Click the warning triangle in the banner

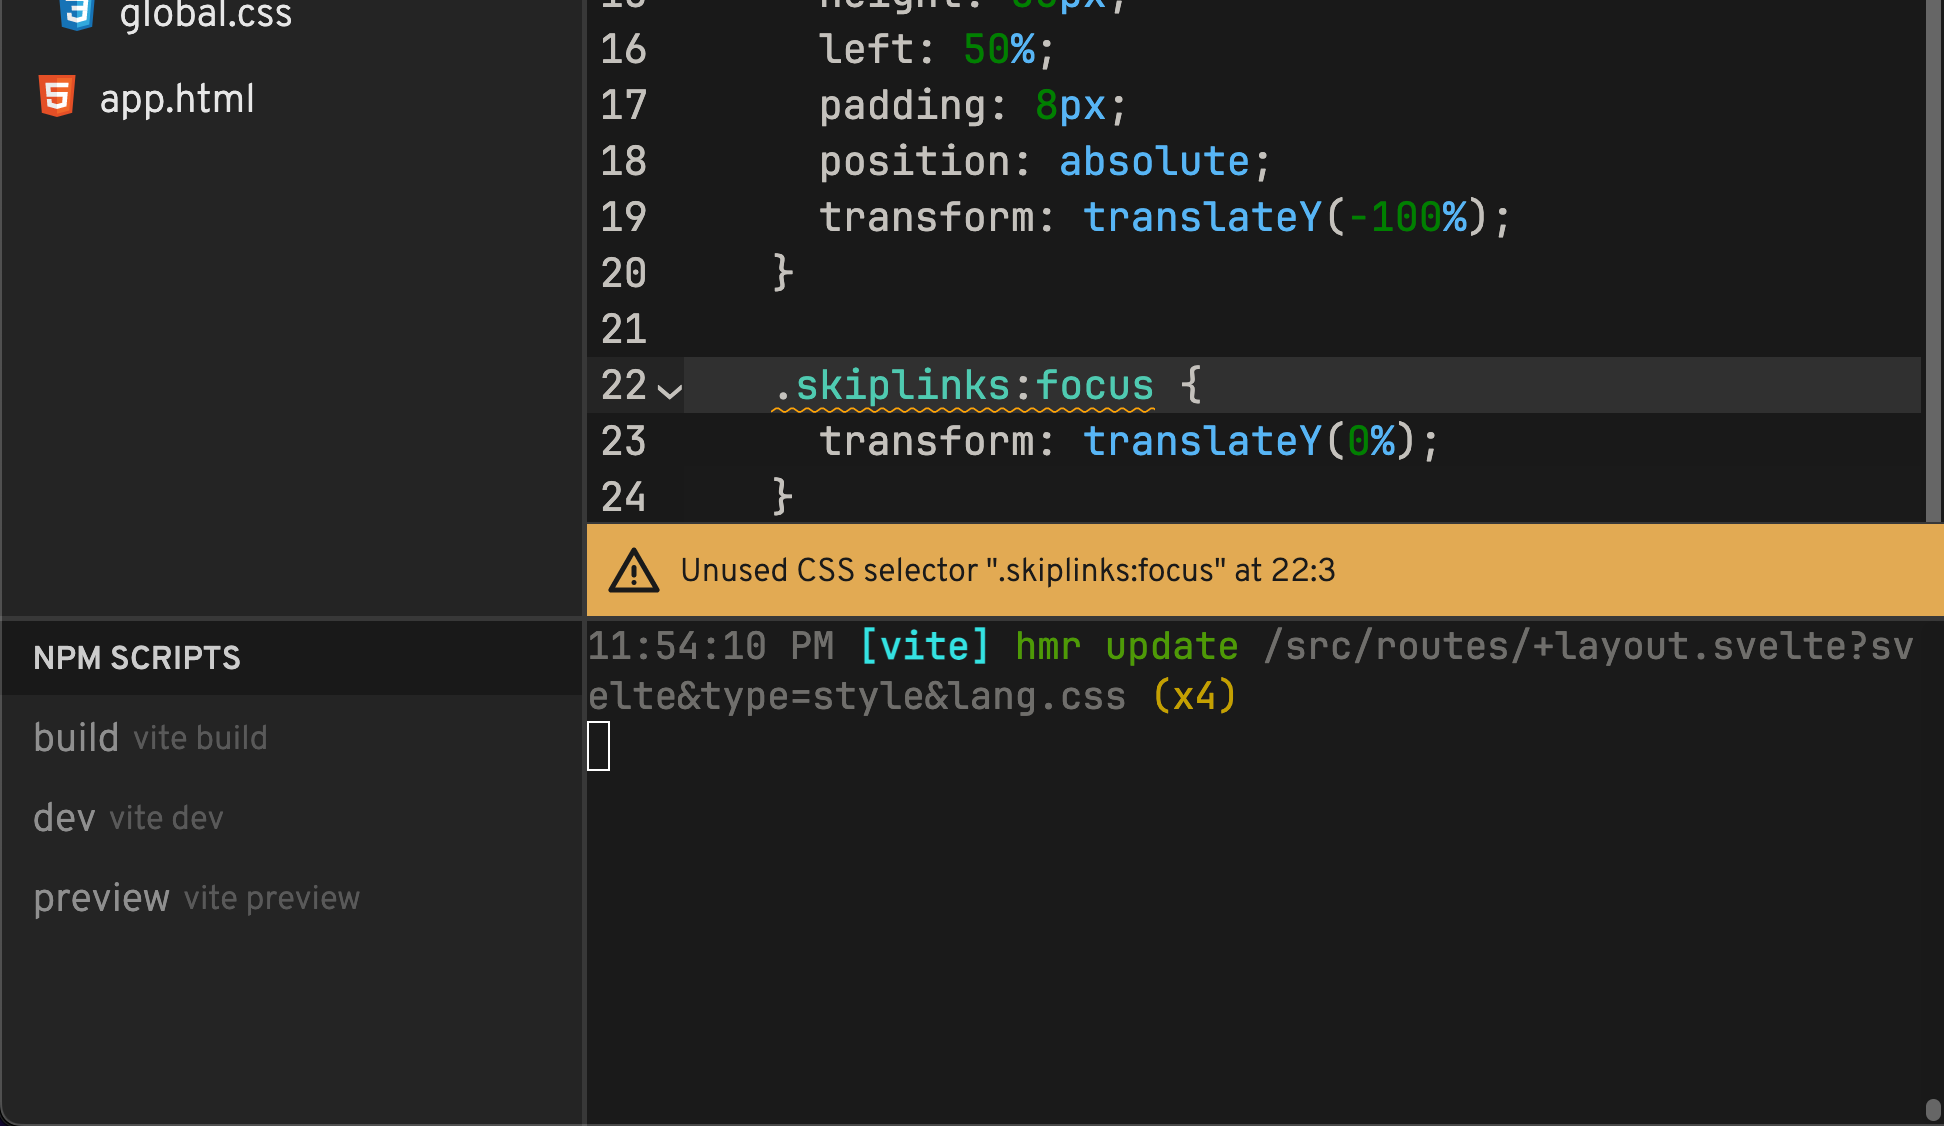pos(634,569)
